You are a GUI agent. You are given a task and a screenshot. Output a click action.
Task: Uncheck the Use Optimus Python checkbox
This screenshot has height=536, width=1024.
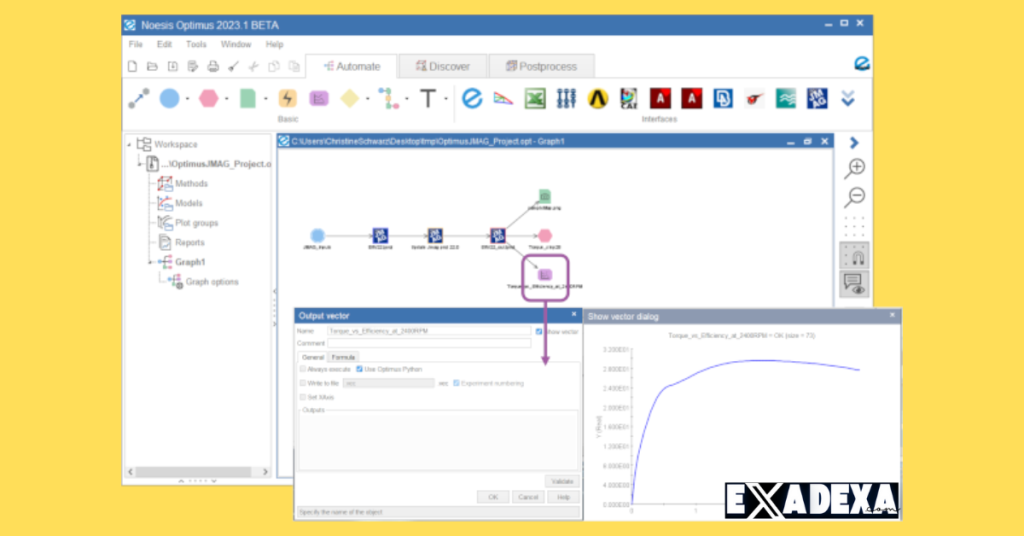[x=359, y=370]
